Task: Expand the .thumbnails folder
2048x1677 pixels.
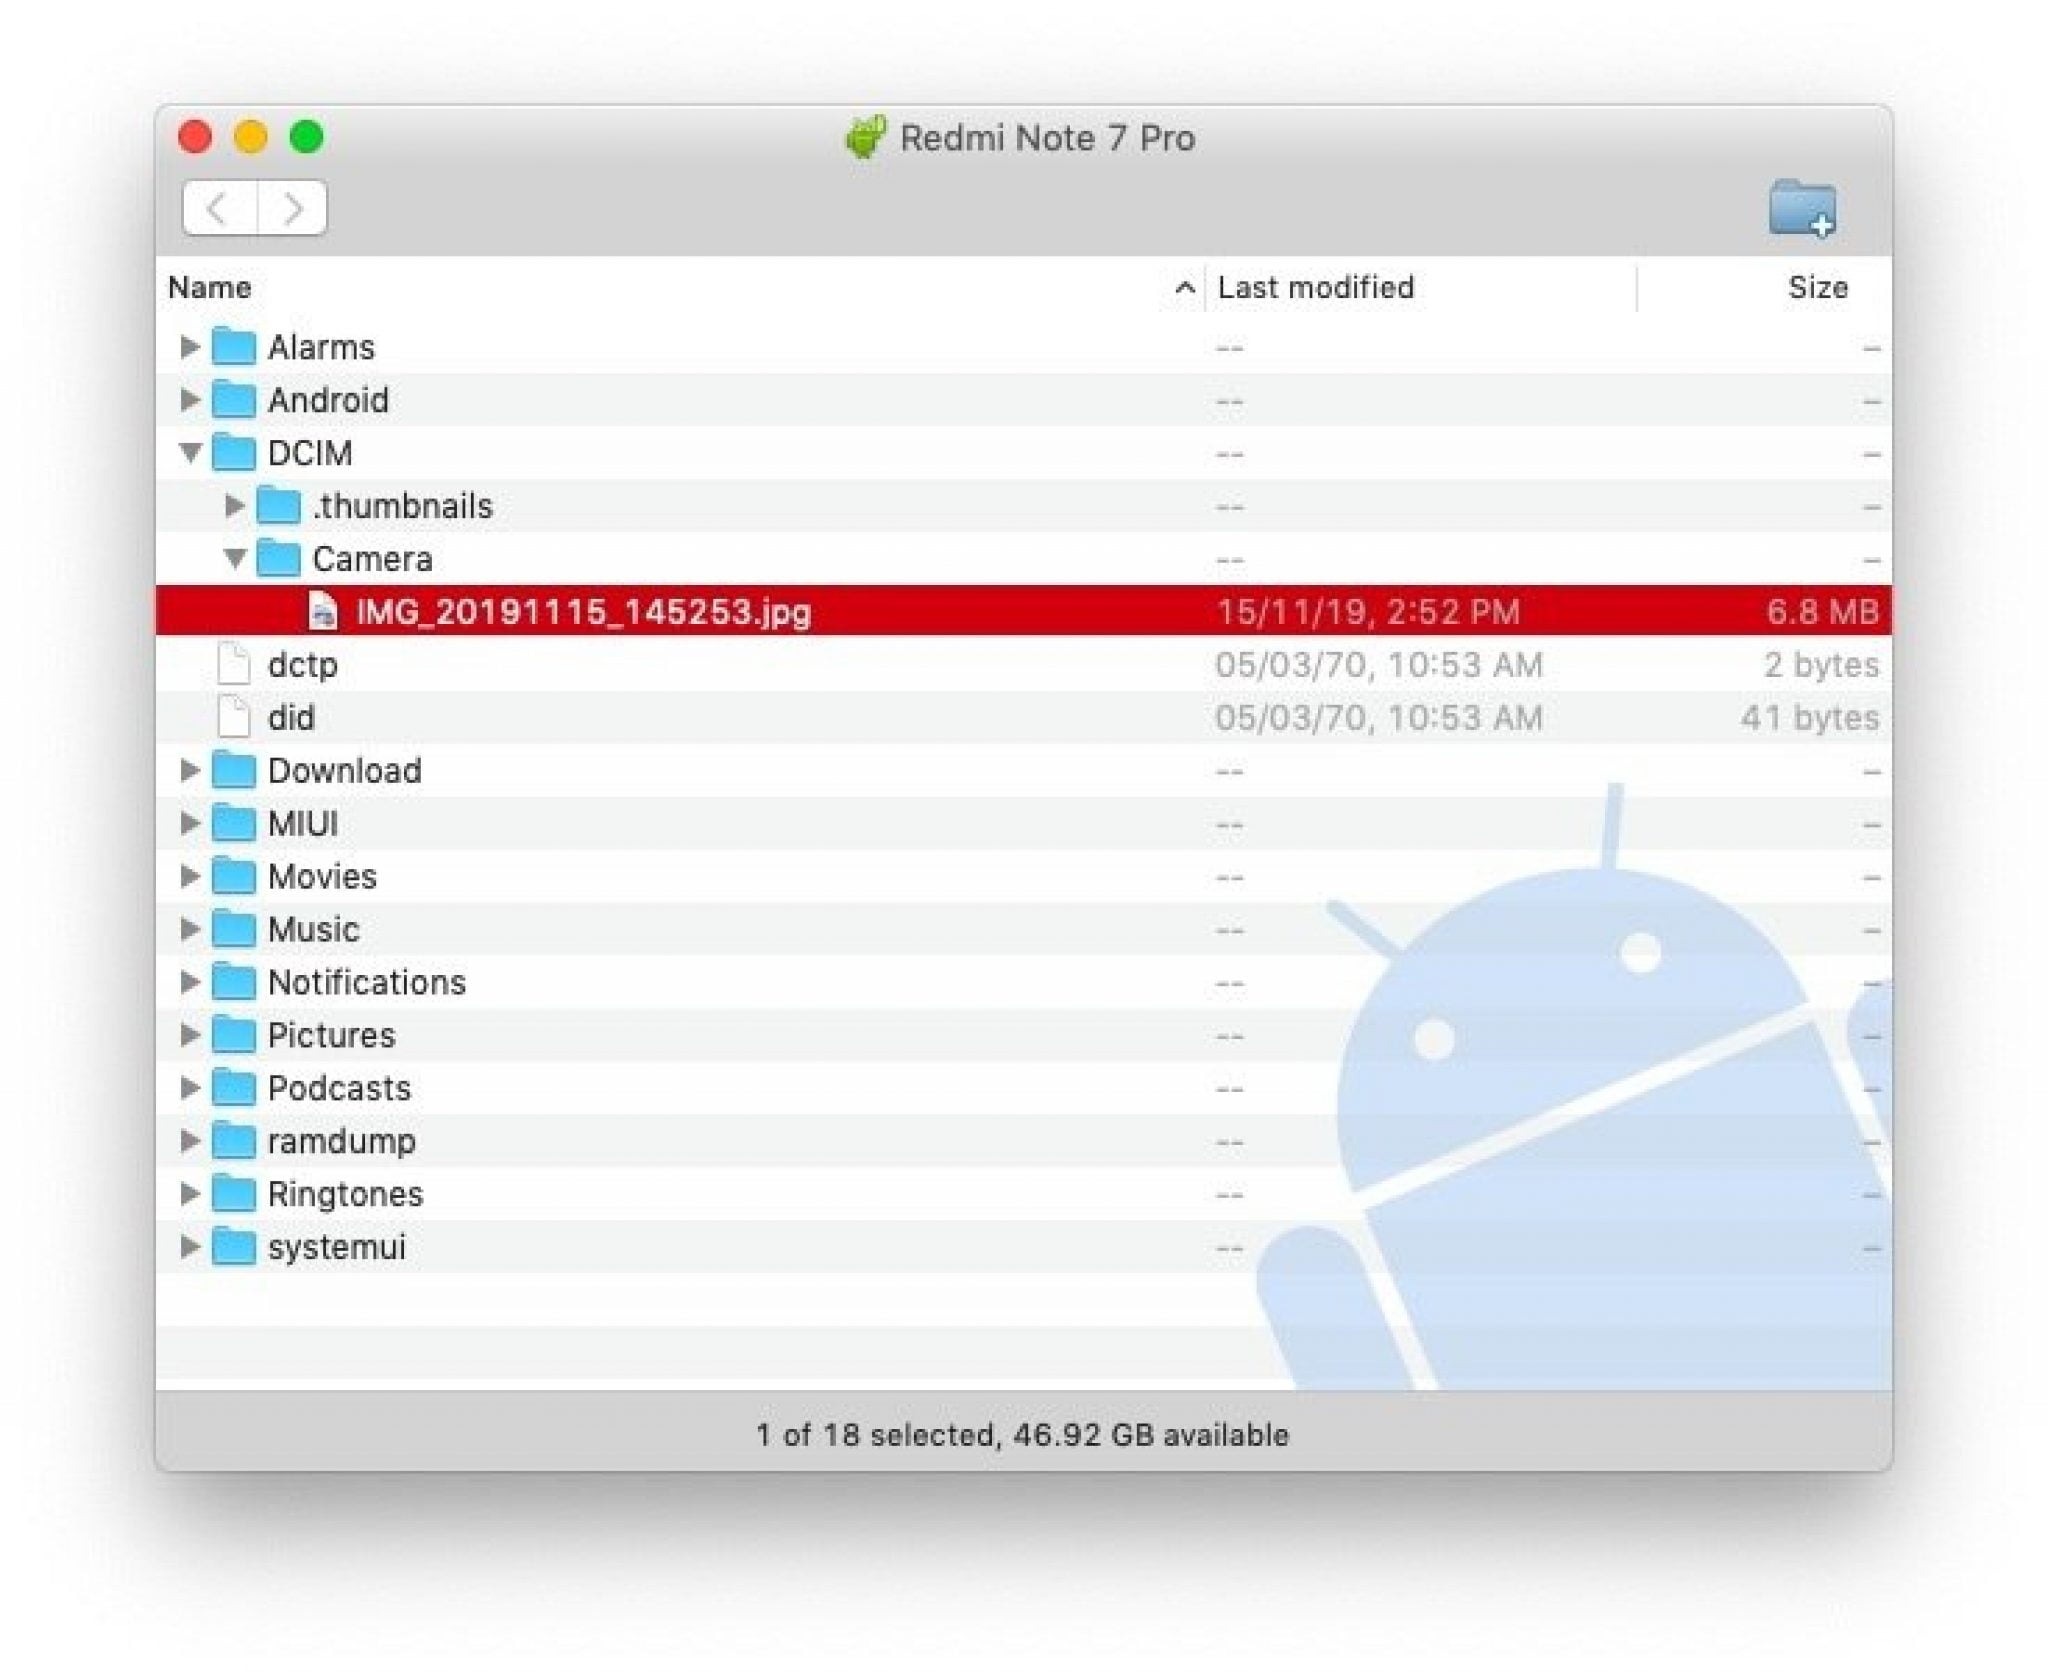Action: (x=234, y=506)
